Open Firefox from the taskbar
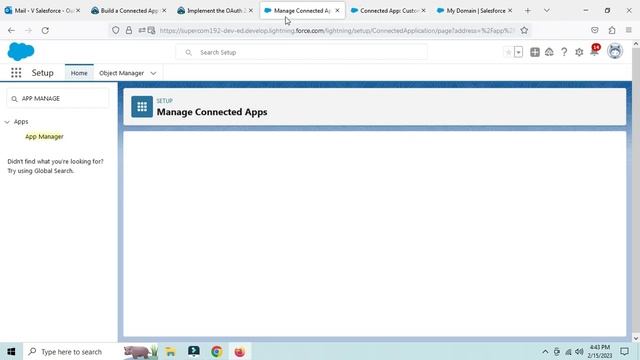The width and height of the screenshot is (640, 360). click(x=240, y=351)
